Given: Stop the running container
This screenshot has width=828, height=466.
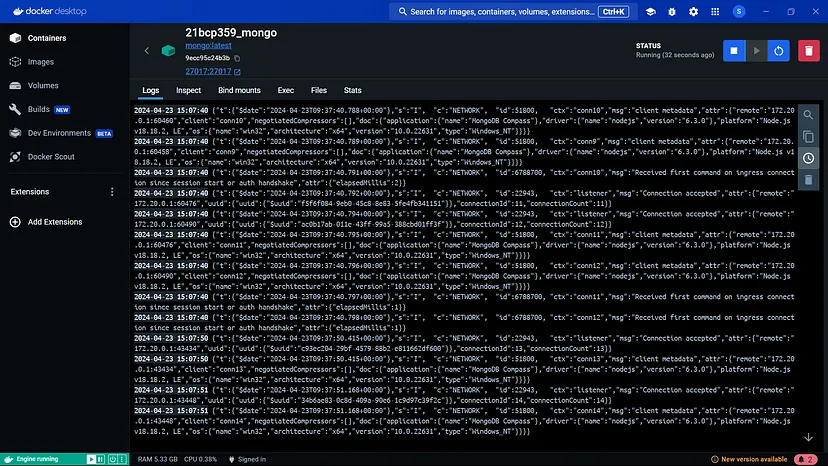Looking at the screenshot, I should point(734,51).
